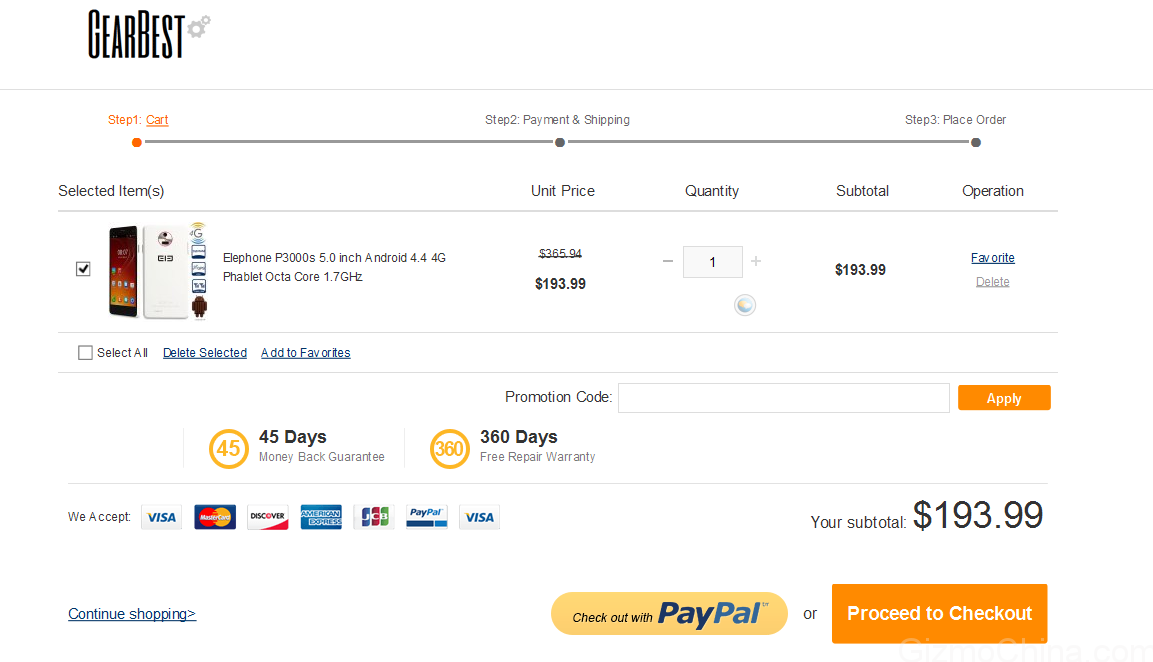Tick the Select All checkbox
This screenshot has height=662, width=1153.
point(86,353)
